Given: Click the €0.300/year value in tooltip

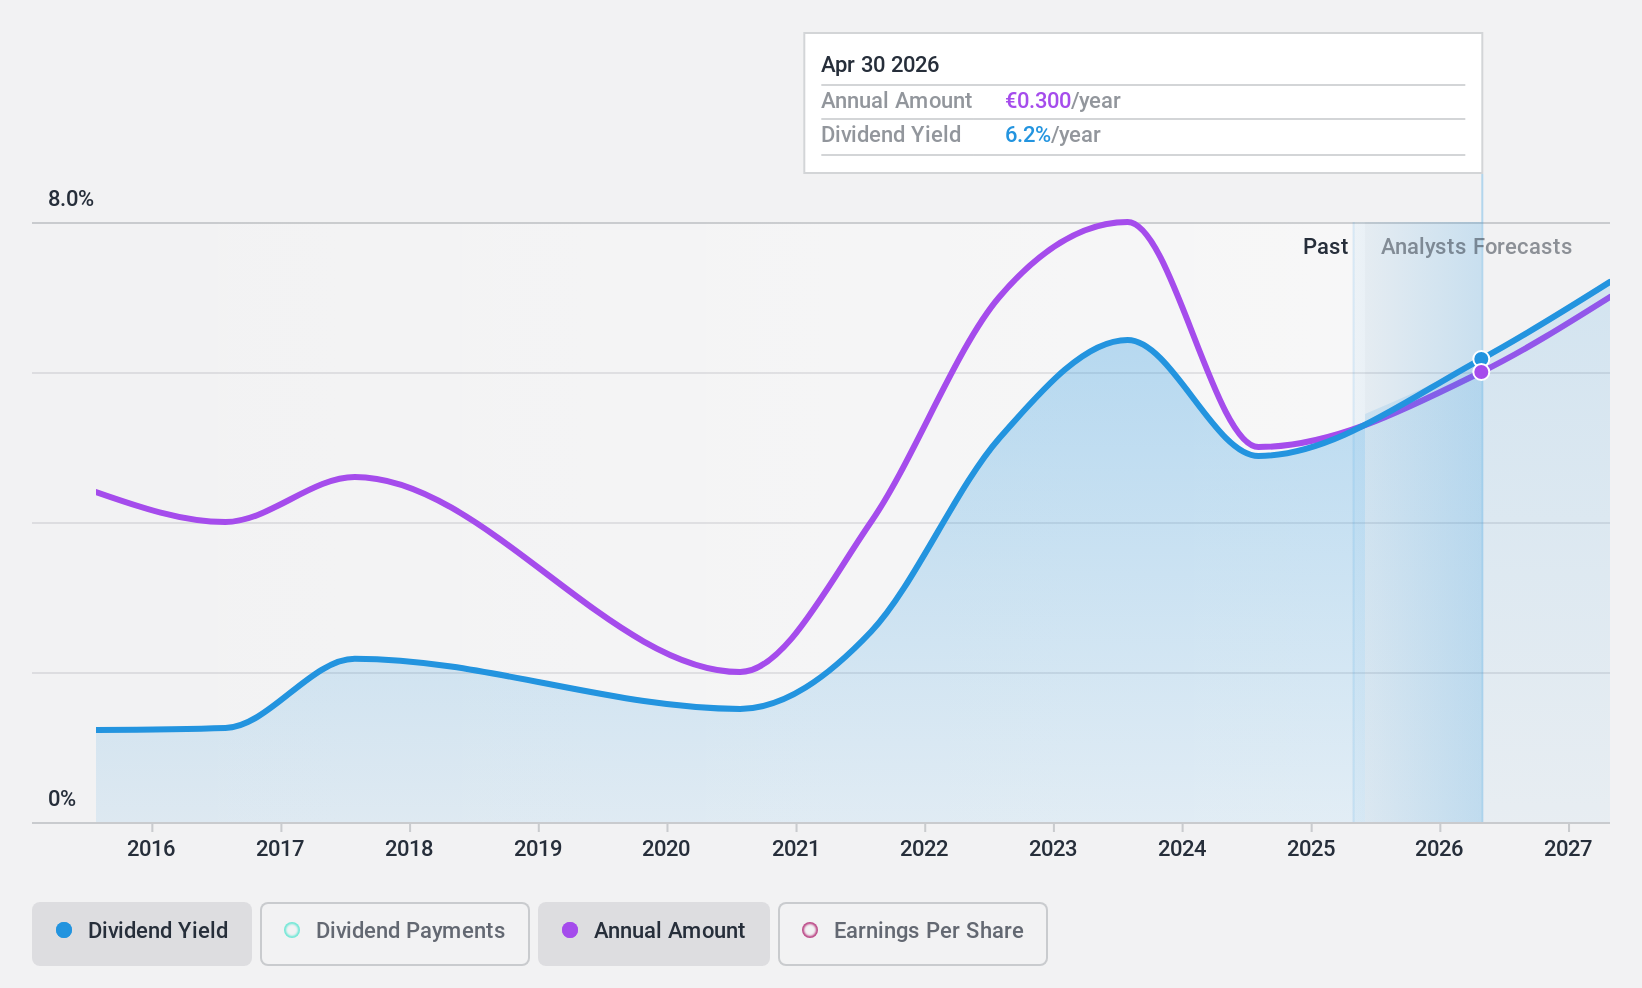Looking at the screenshot, I should pyautogui.click(x=1063, y=101).
